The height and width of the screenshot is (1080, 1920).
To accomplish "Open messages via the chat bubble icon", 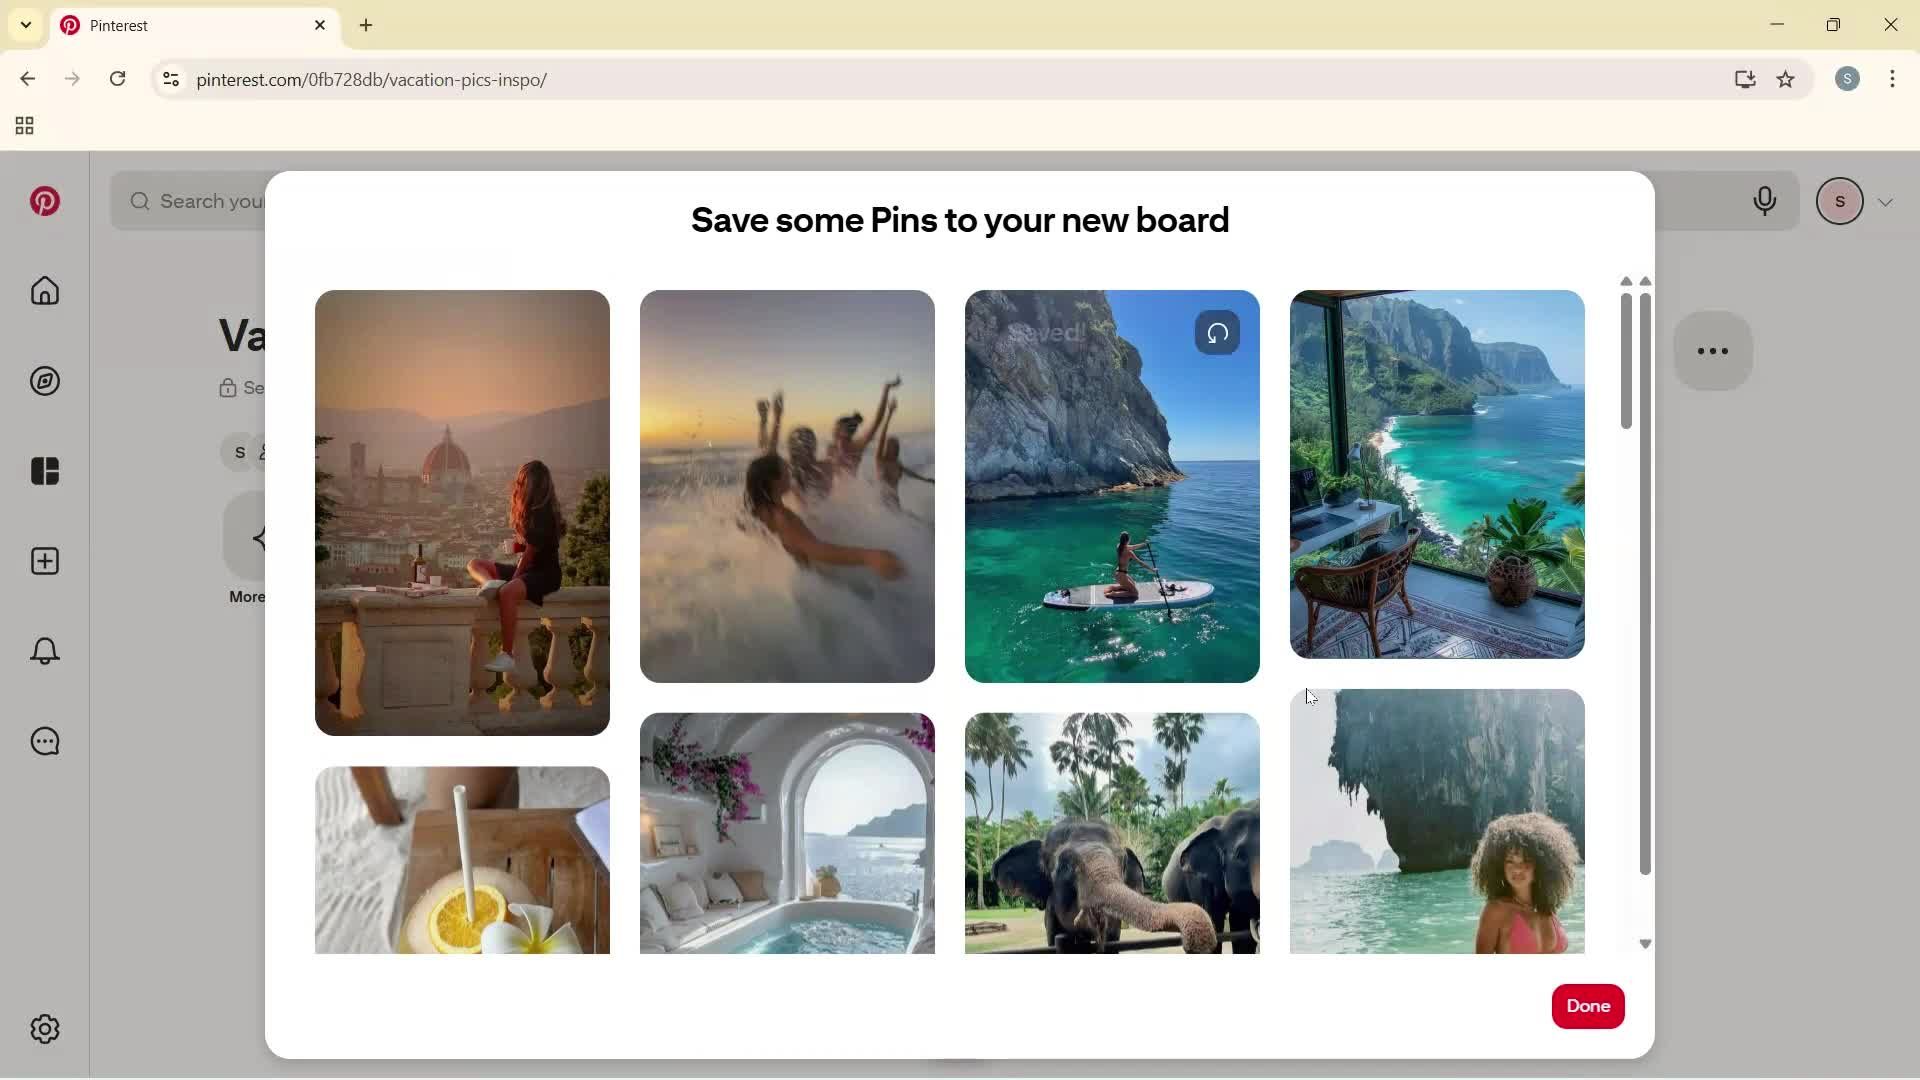I will [x=45, y=741].
